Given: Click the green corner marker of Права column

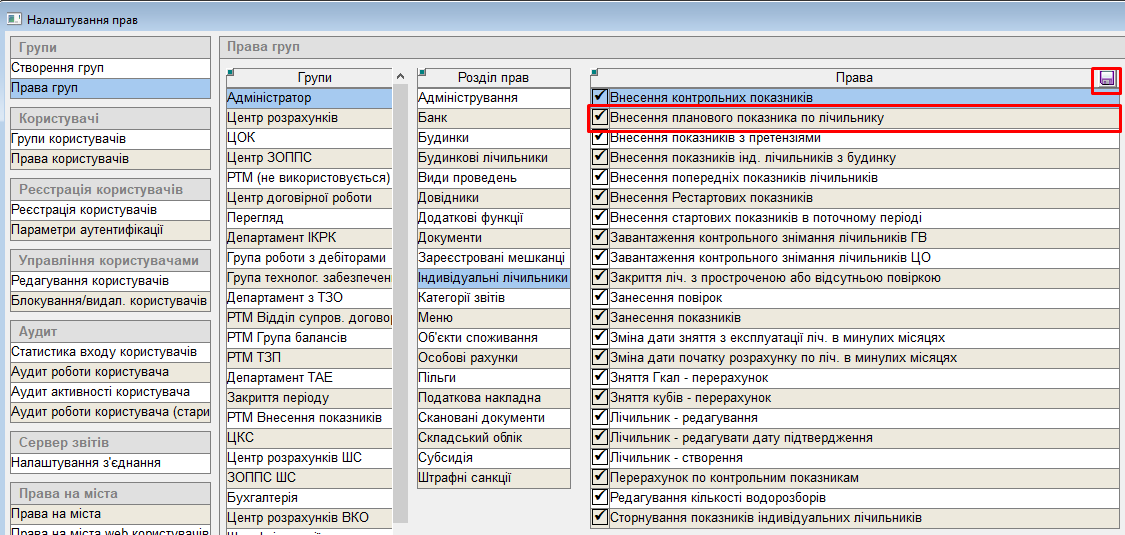Looking at the screenshot, I should click(596, 71).
